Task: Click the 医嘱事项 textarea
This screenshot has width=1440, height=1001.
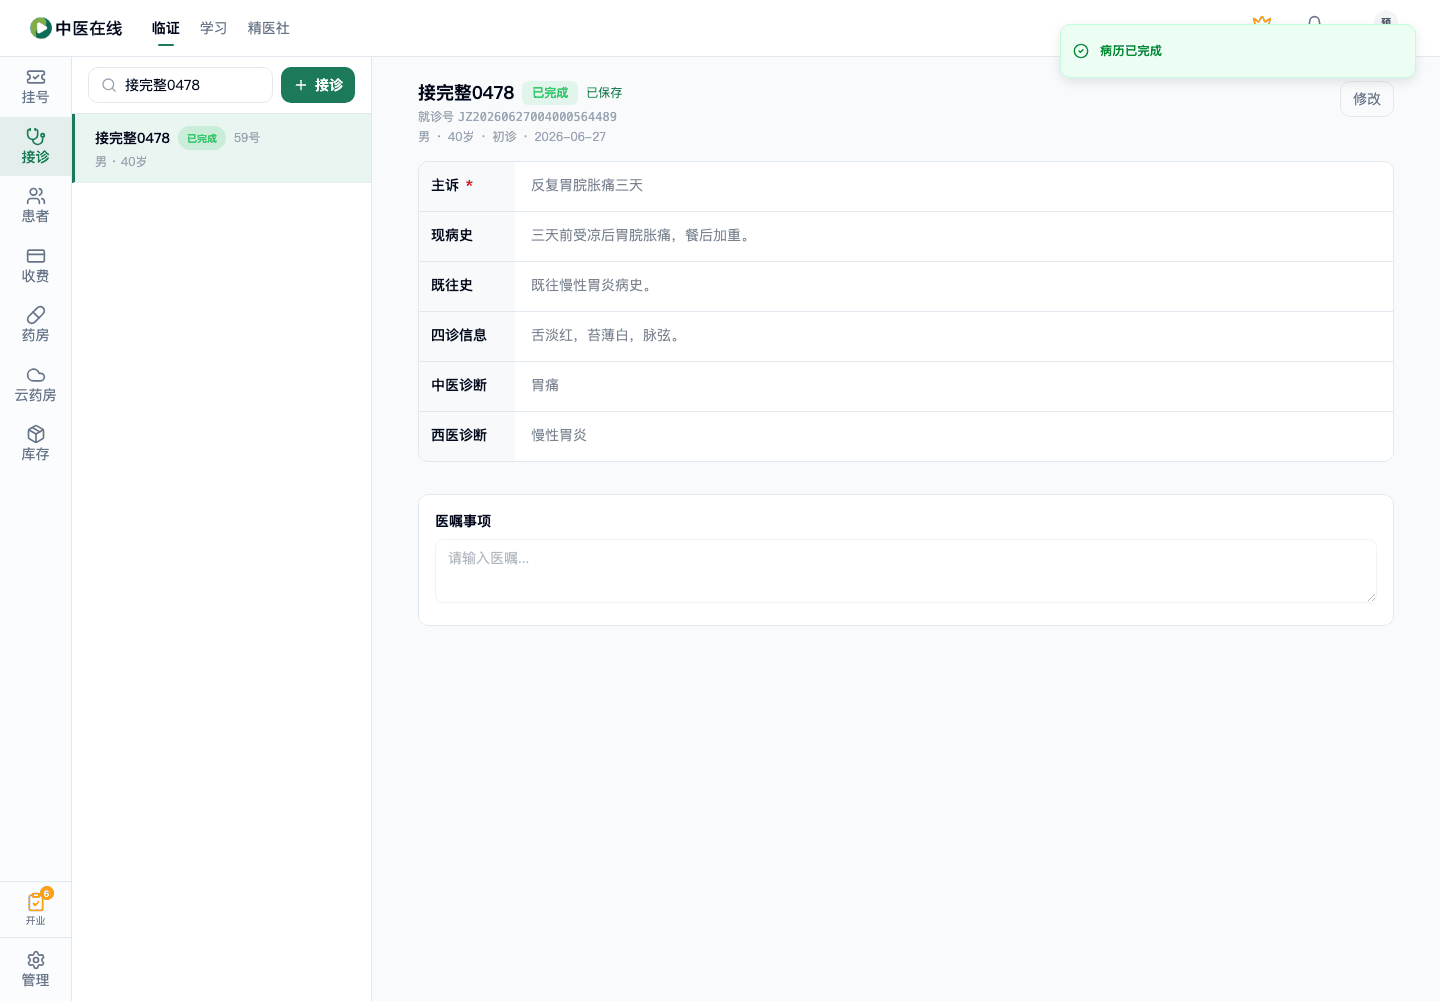Action: [x=906, y=571]
